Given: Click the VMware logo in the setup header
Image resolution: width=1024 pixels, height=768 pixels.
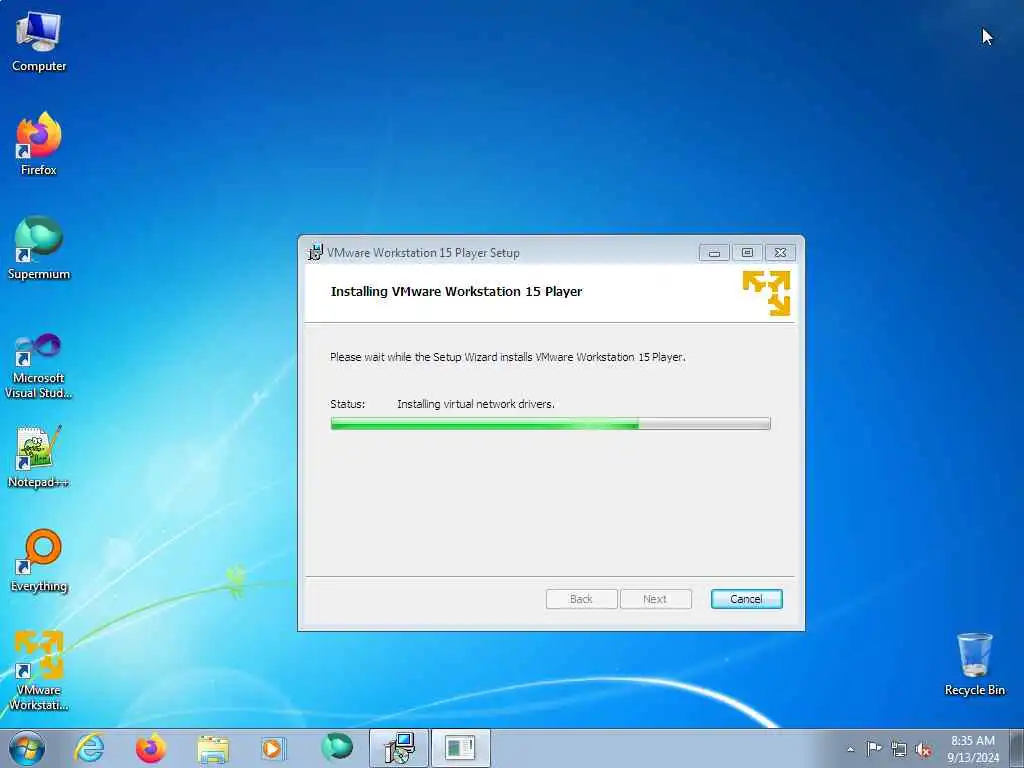Looking at the screenshot, I should tap(766, 293).
